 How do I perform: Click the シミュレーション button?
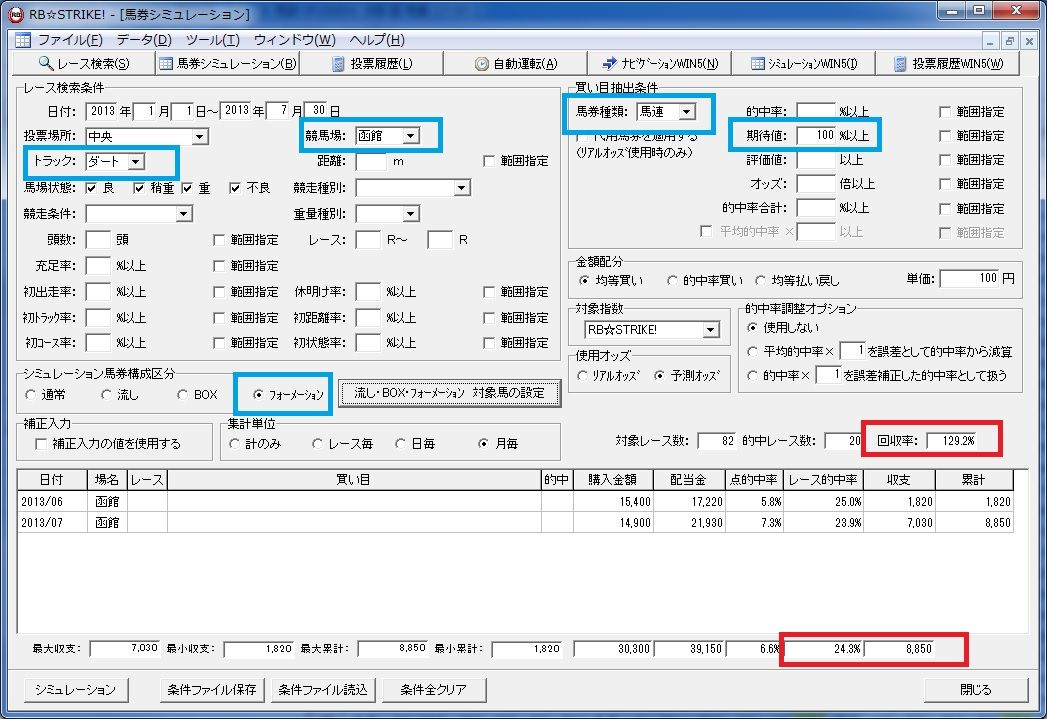point(75,690)
